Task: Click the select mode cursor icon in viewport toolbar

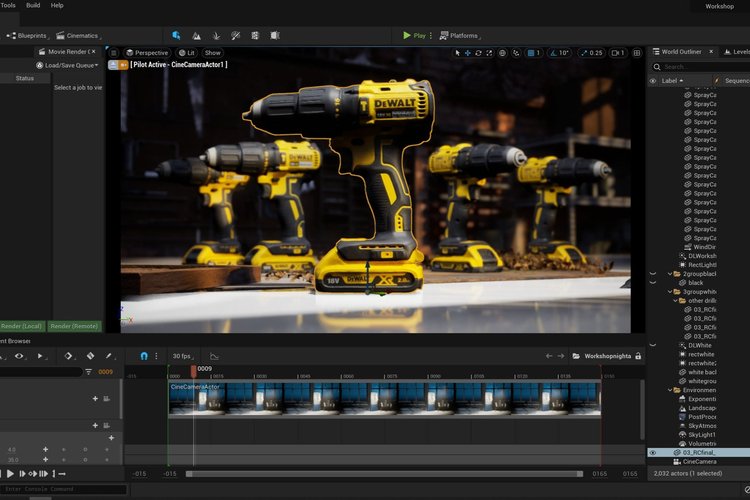Action: (x=457, y=53)
